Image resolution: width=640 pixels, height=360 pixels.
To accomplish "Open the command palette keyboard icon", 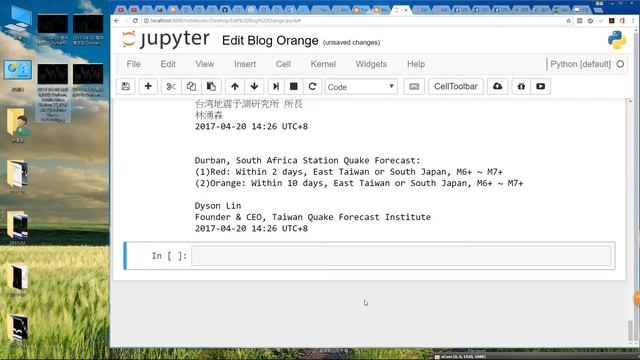I will click(414, 87).
